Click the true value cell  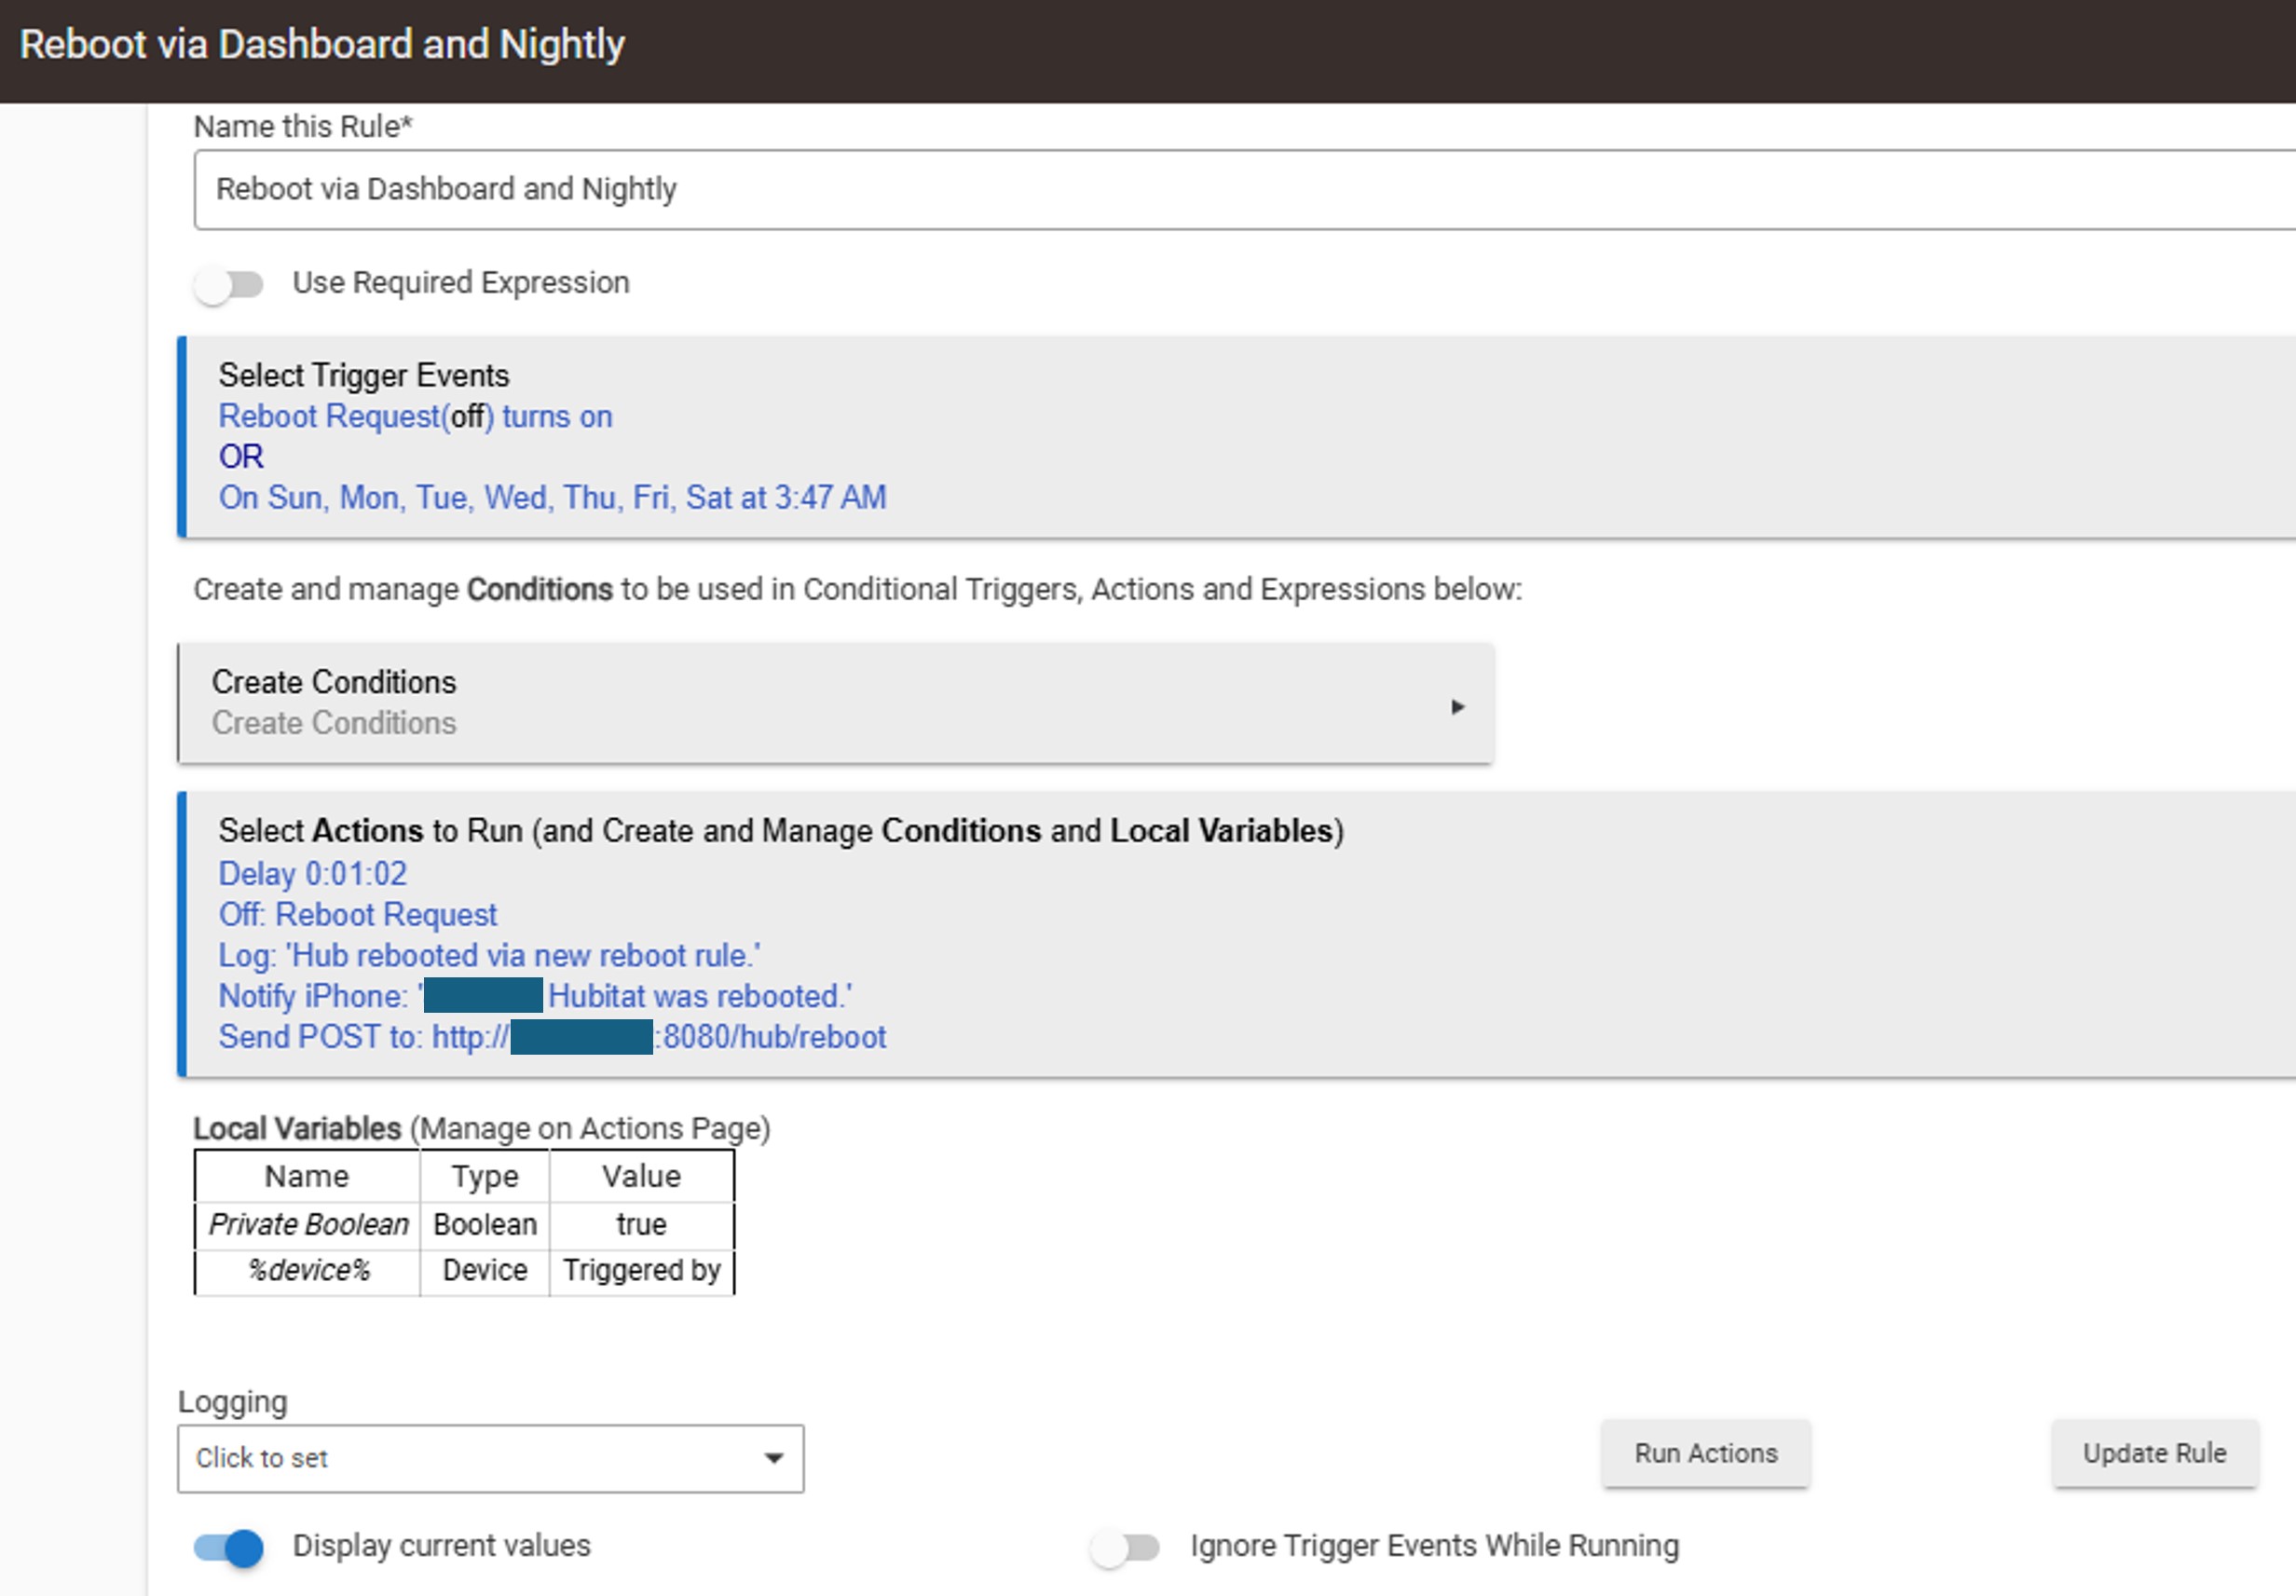click(641, 1225)
